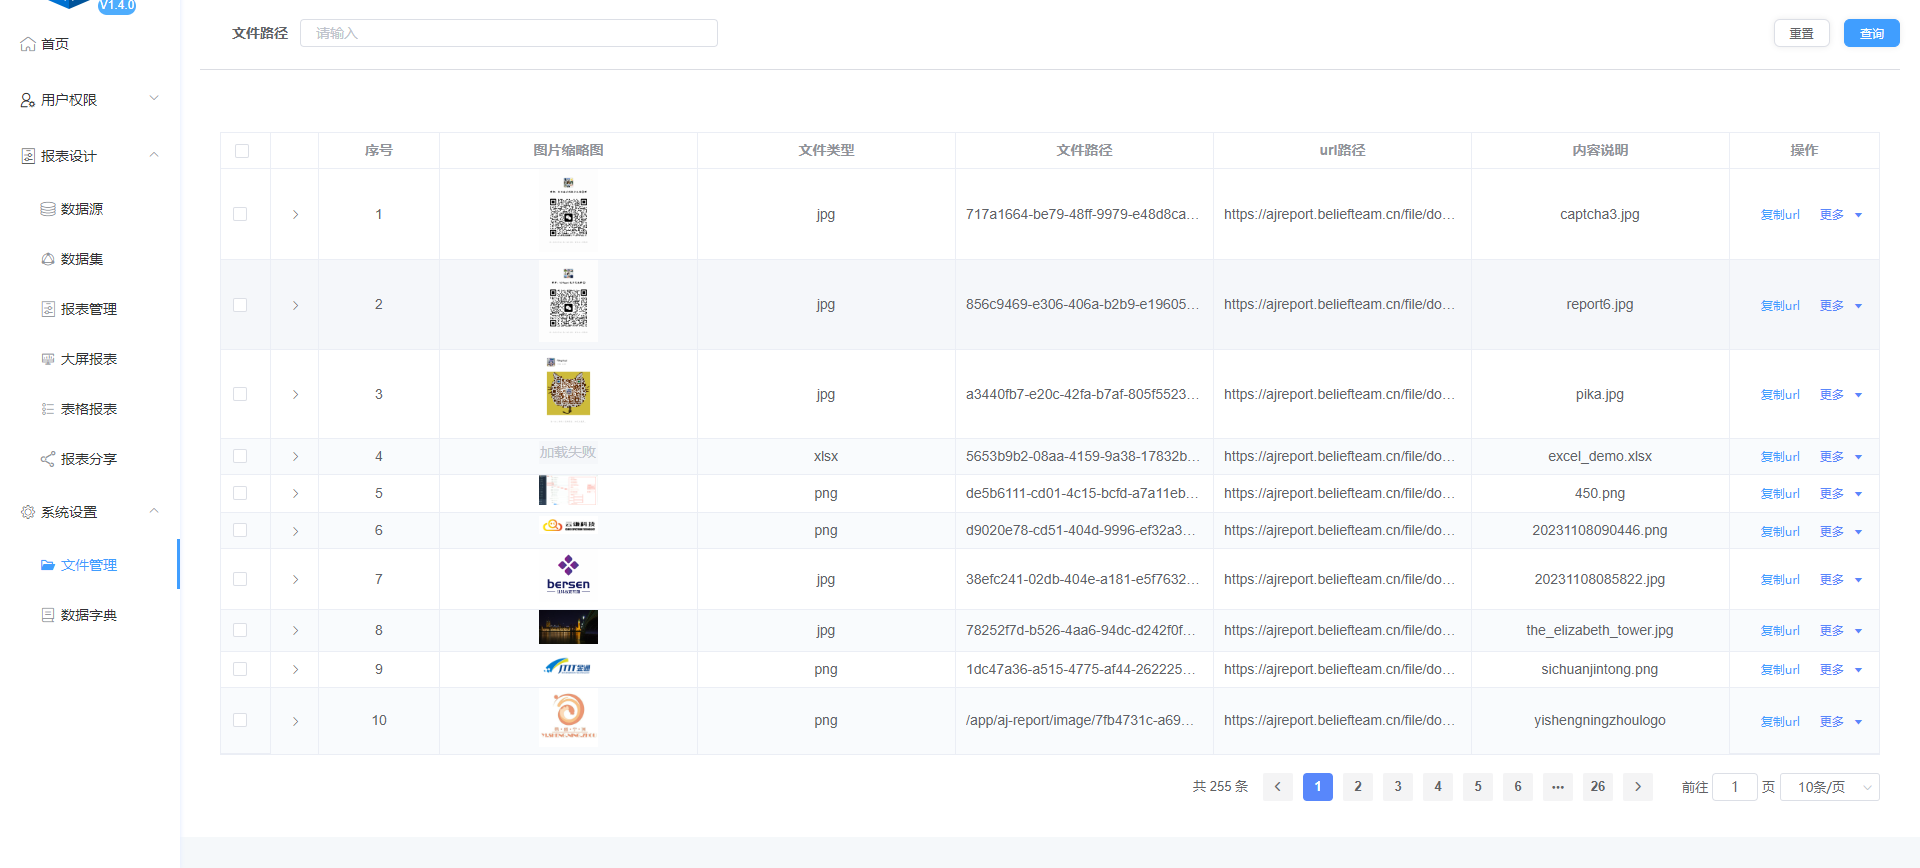Click the 内容说明 column header
This screenshot has height=868, width=1920.
click(x=1600, y=151)
